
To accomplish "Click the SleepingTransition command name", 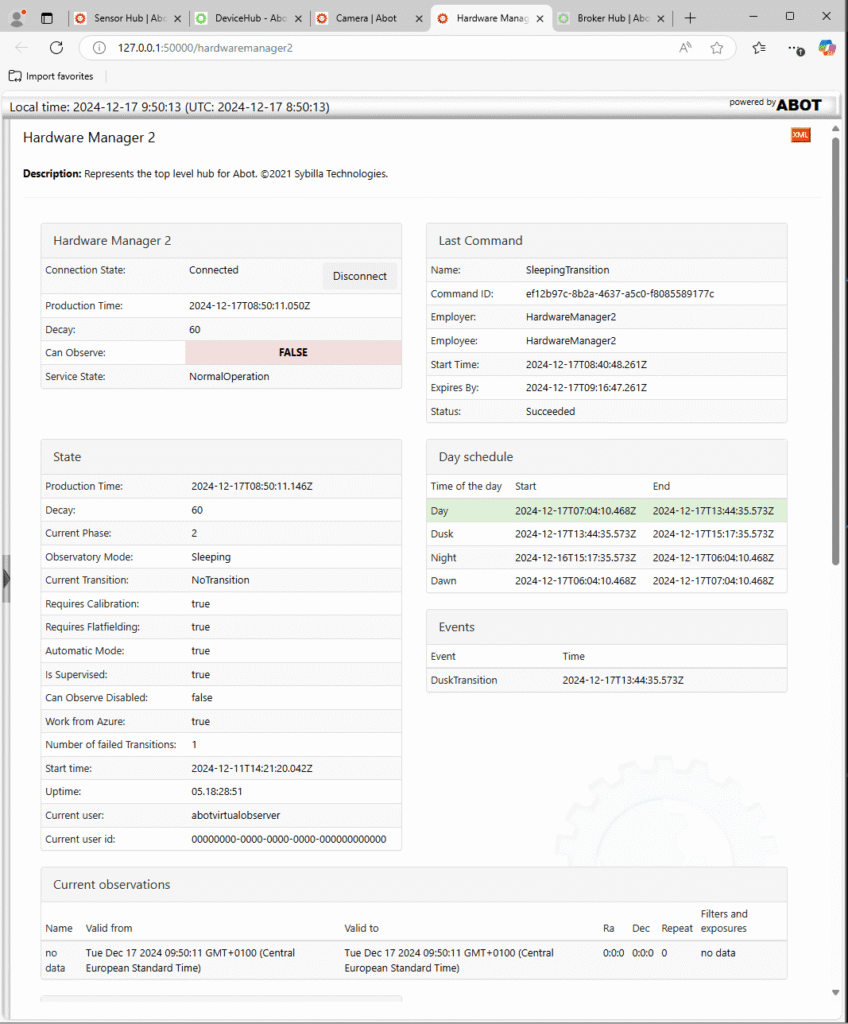I will 567,270.
